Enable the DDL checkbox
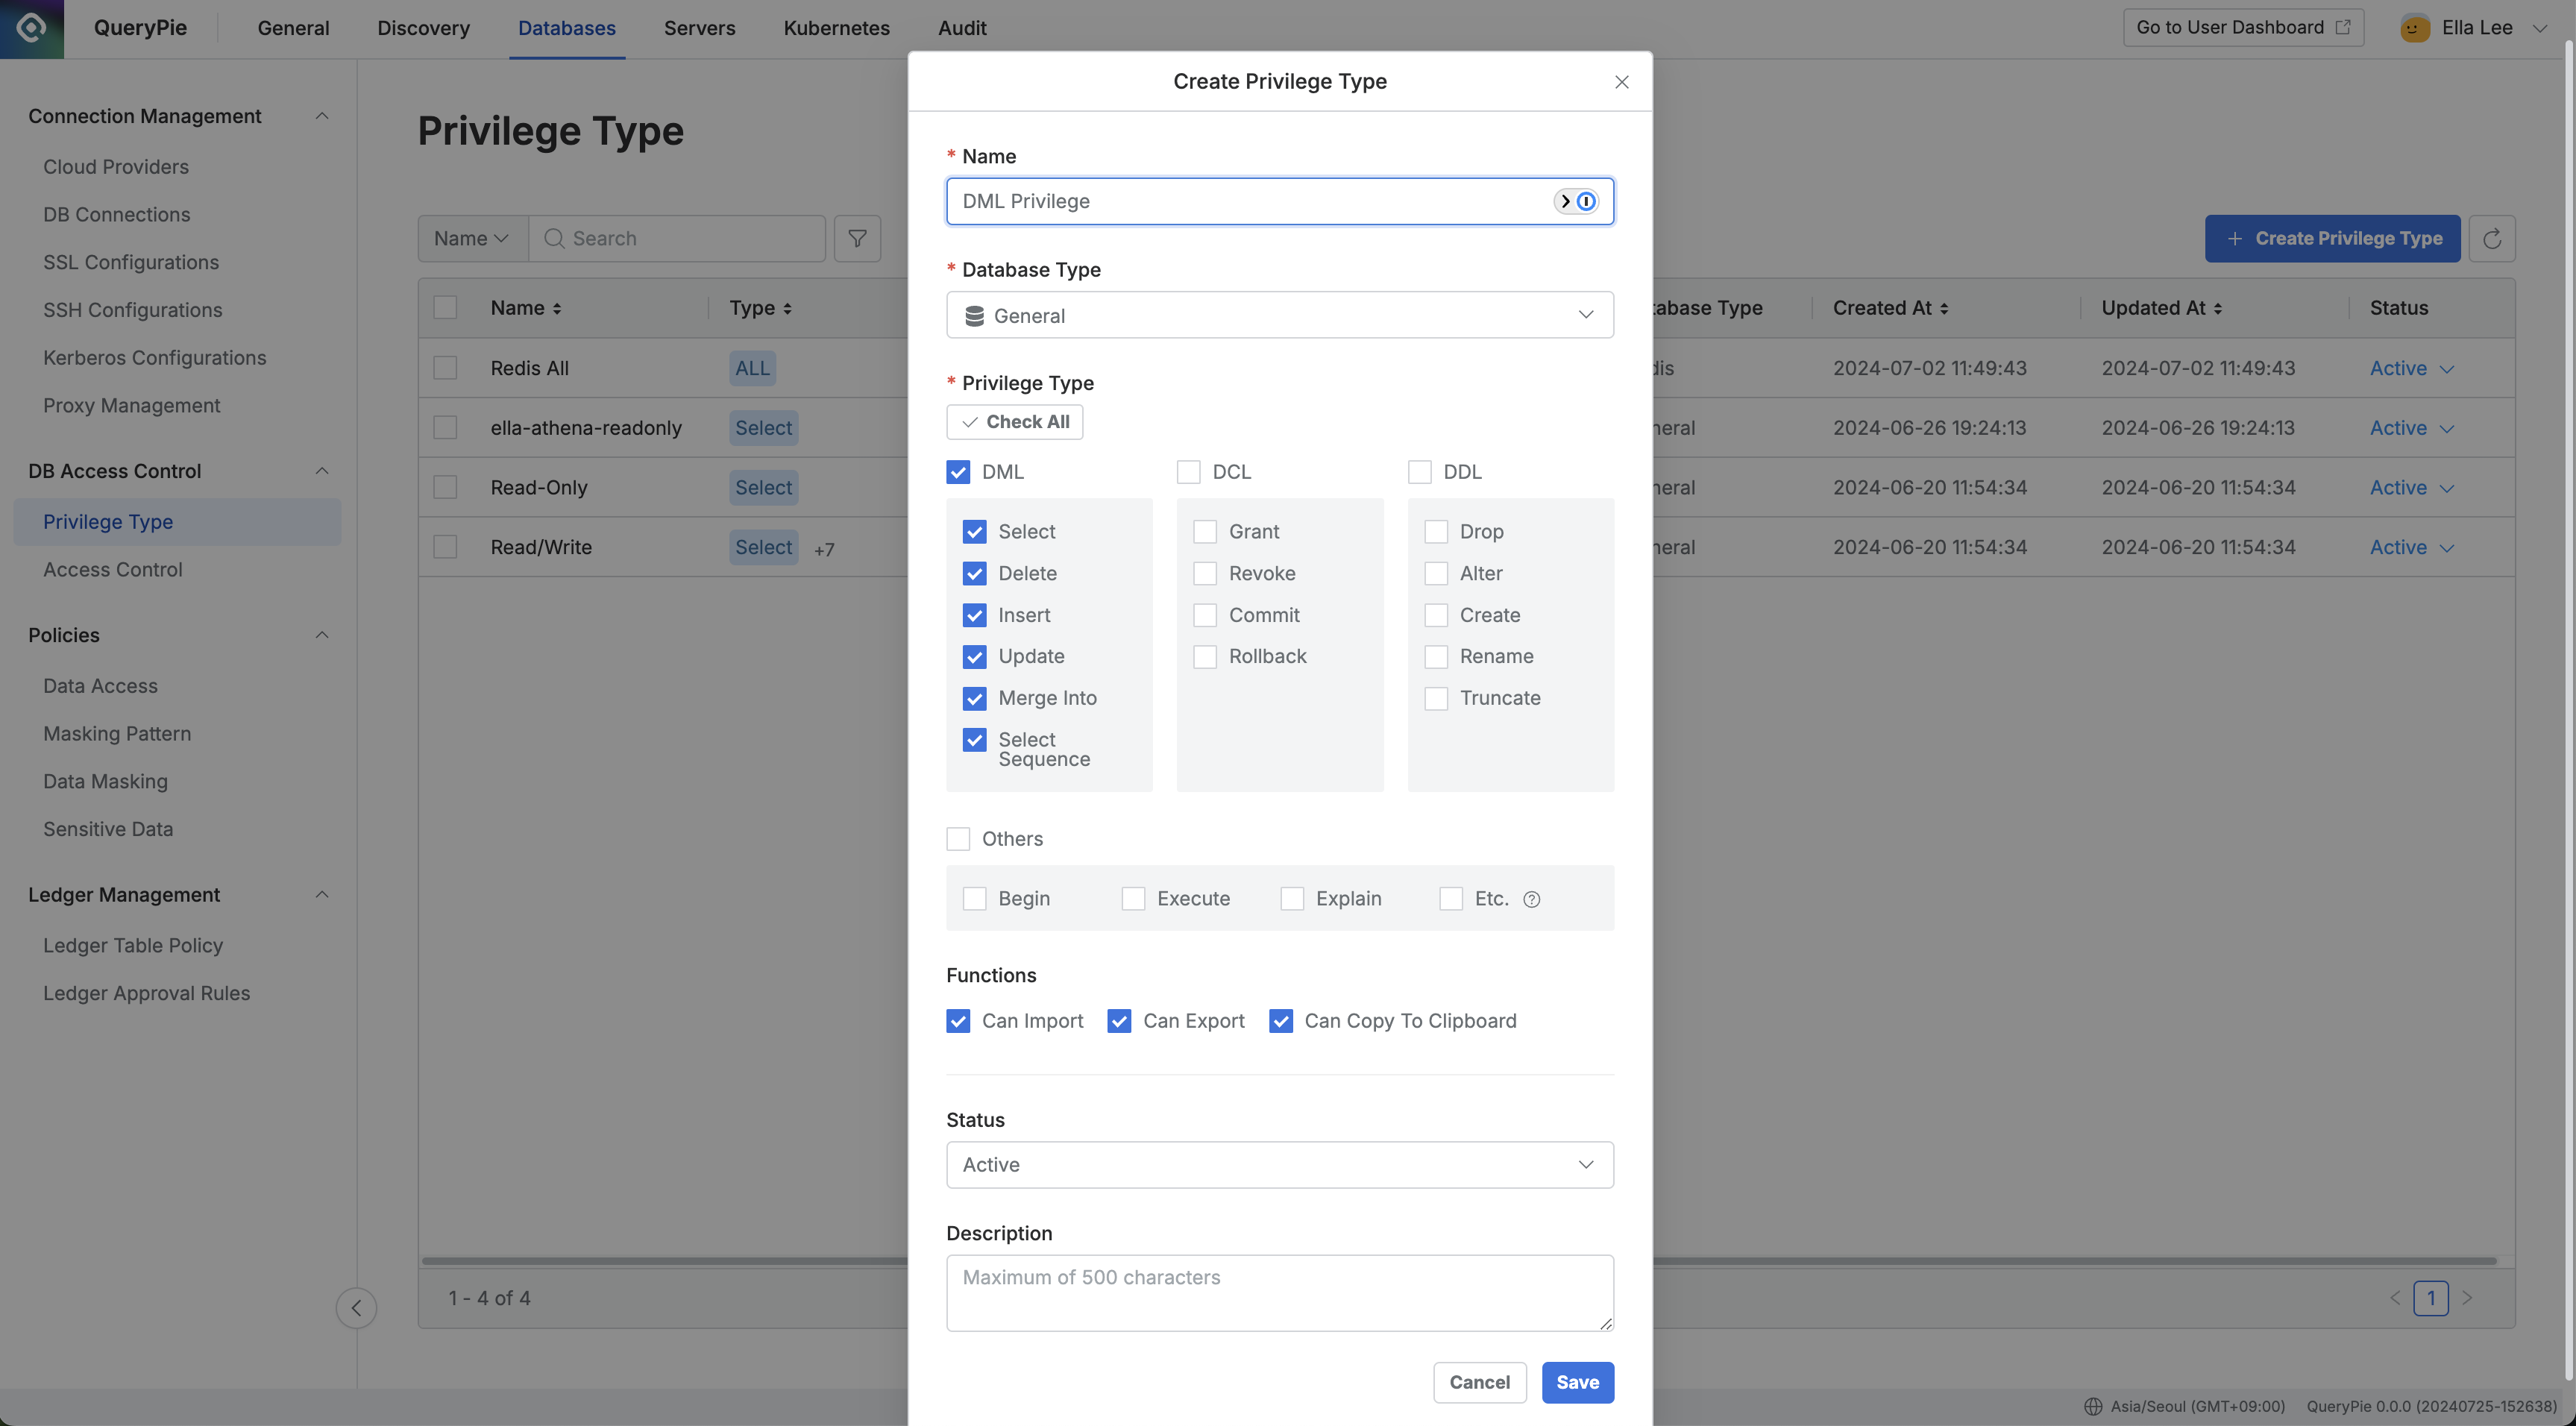The height and width of the screenshot is (1426, 2576). click(1419, 472)
